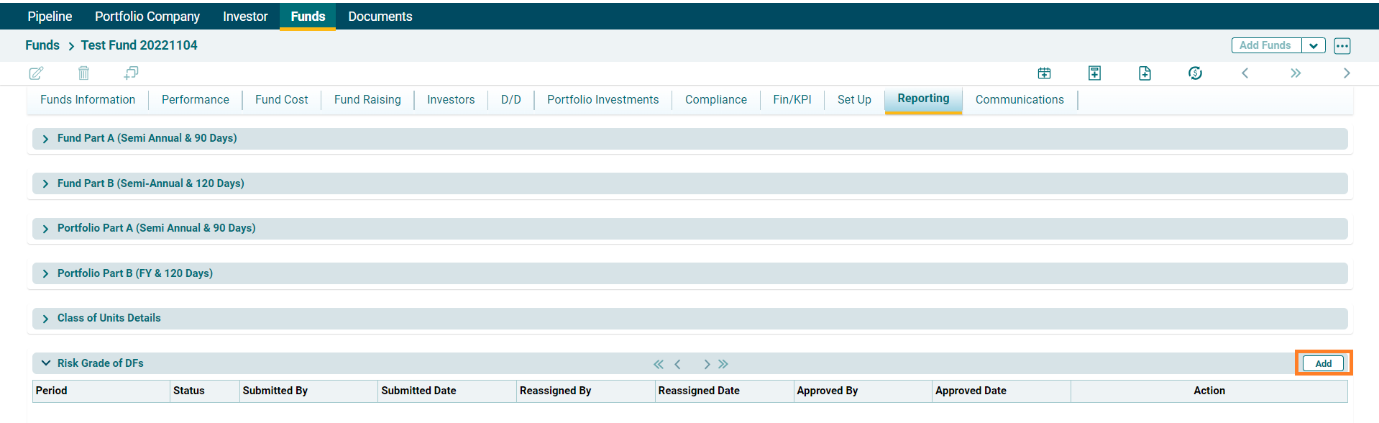This screenshot has height=423, width=1379.
Task: Go to previous record arrow in toolbar
Action: 1245,73
